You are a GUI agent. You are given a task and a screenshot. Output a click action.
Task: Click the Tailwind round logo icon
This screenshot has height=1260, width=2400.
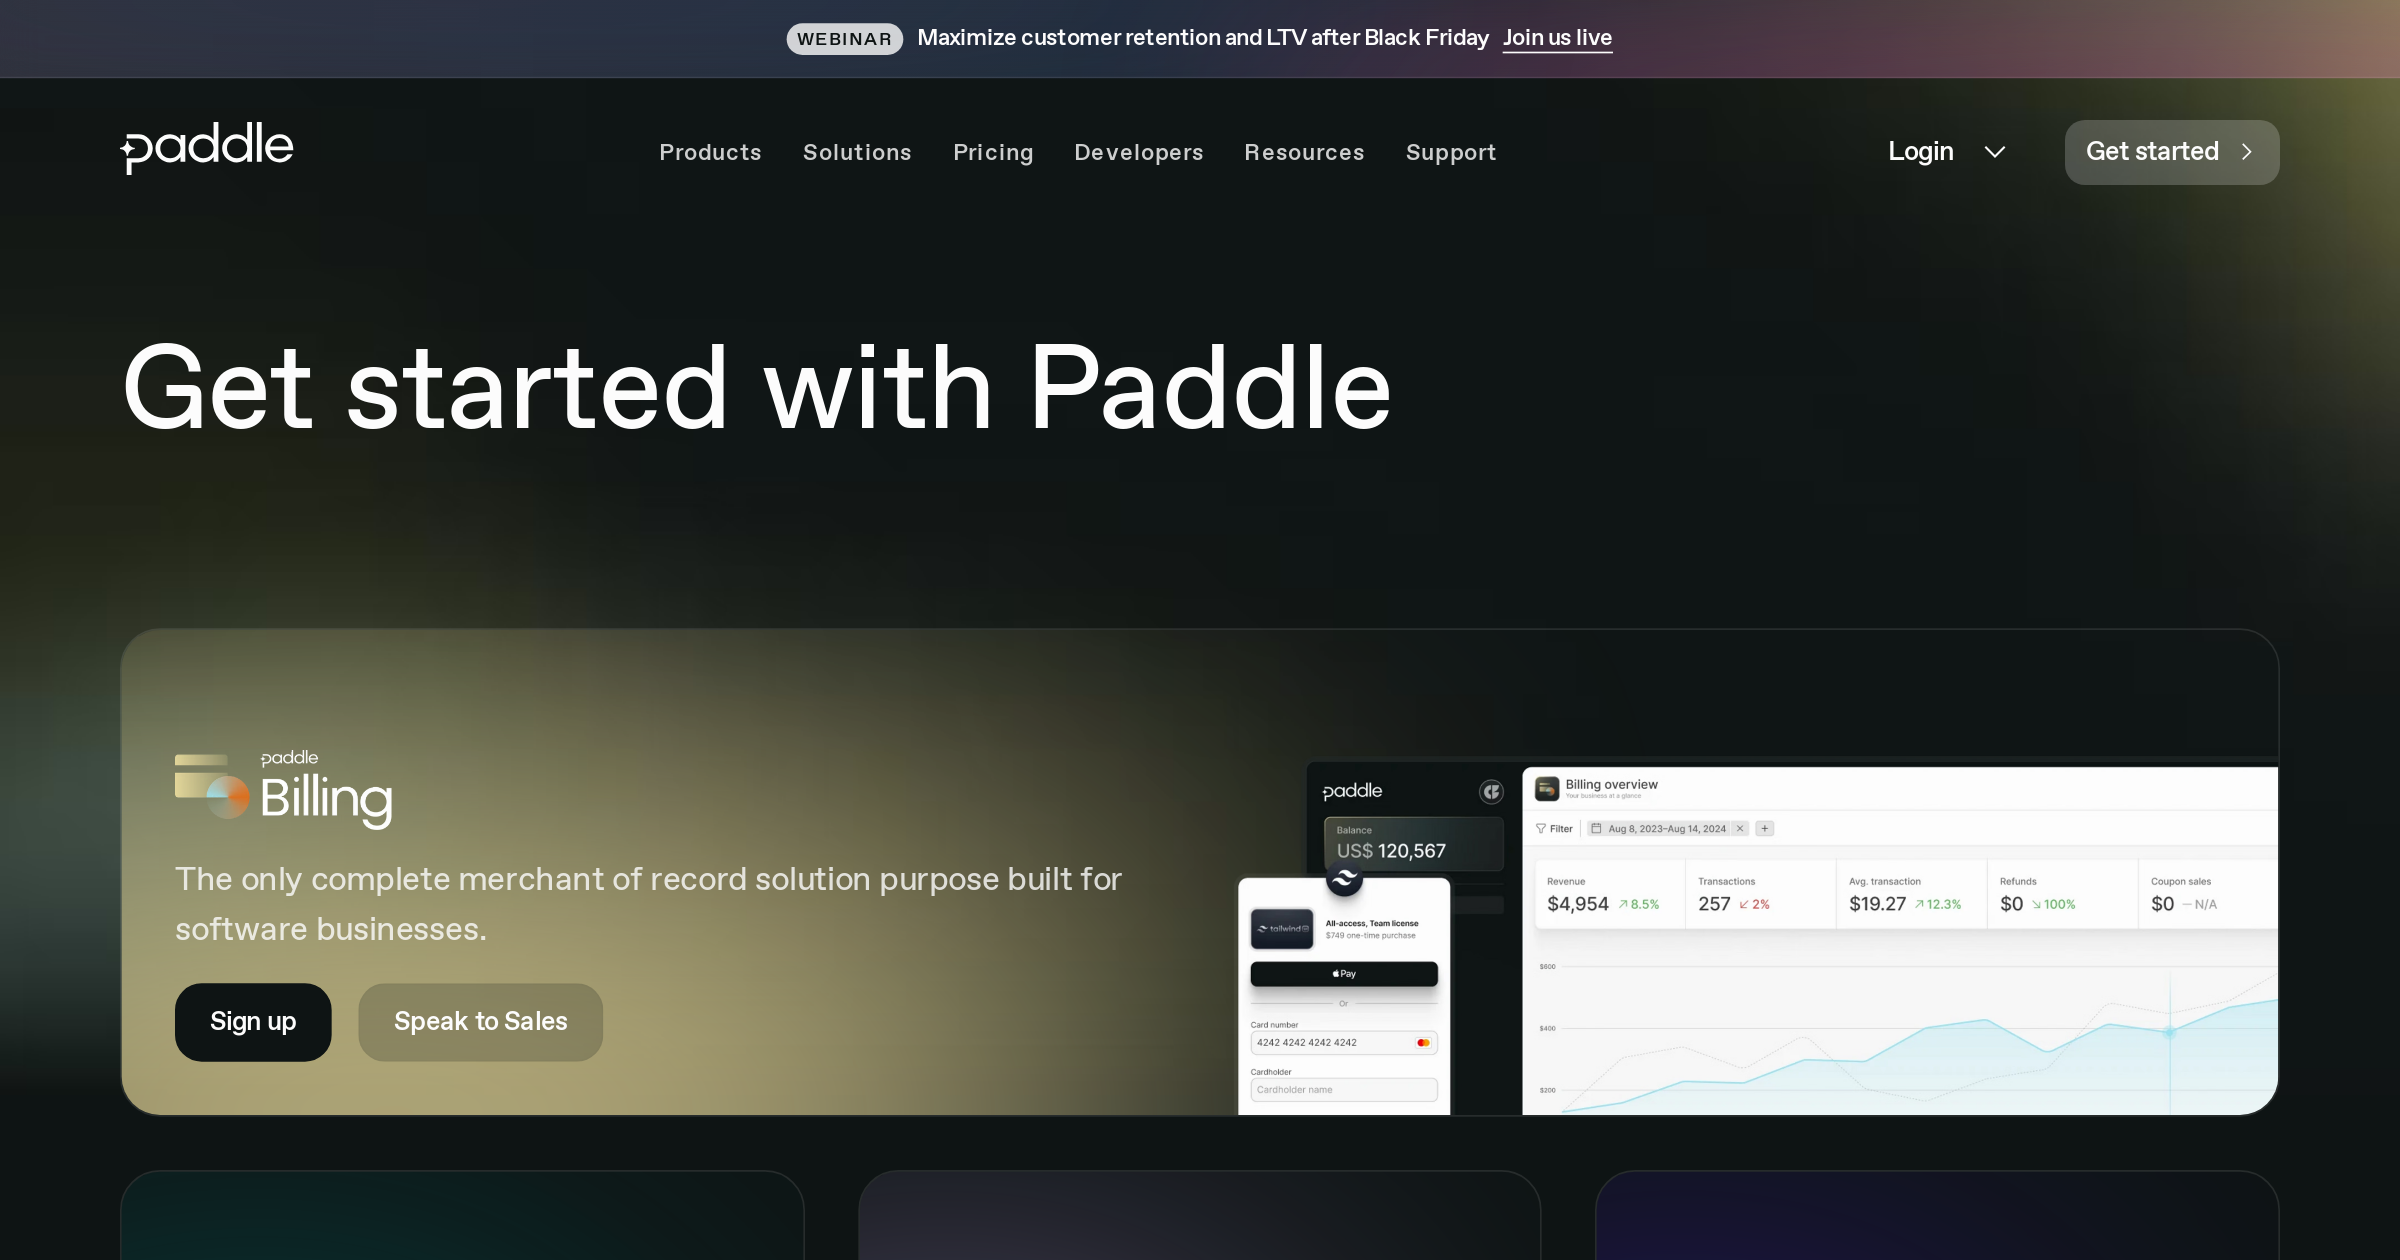pyautogui.click(x=1344, y=878)
